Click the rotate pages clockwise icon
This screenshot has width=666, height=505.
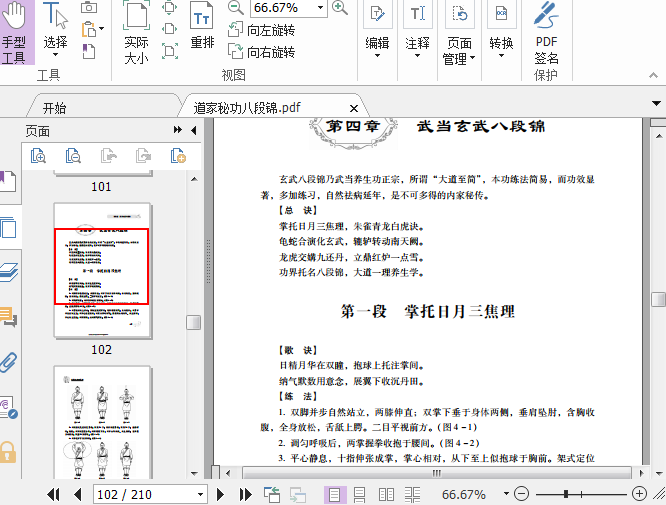click(144, 156)
